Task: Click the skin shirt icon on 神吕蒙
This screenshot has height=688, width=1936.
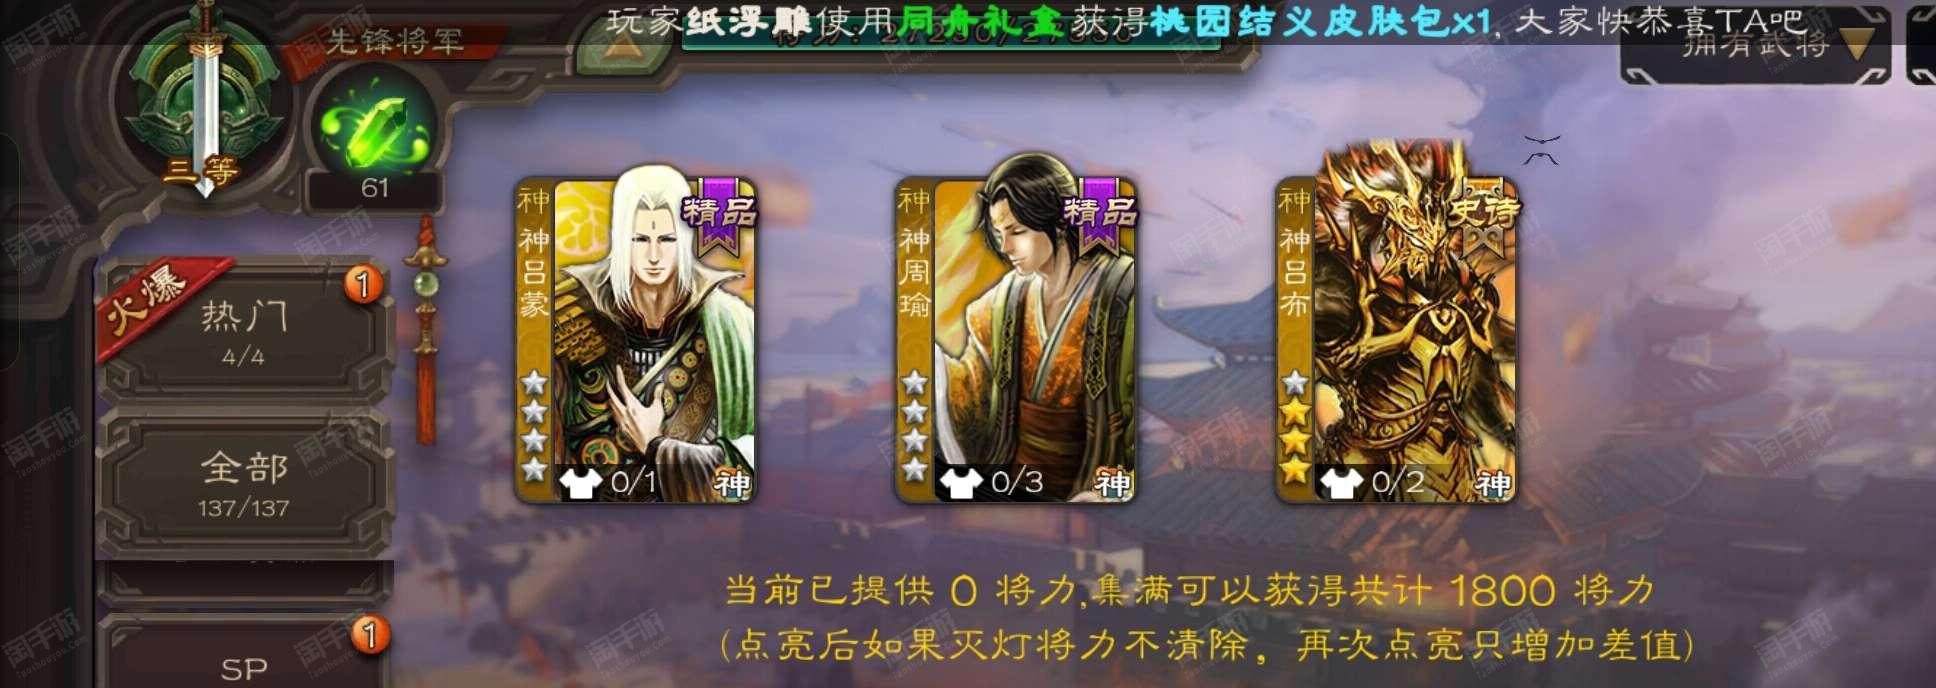Action: [578, 483]
